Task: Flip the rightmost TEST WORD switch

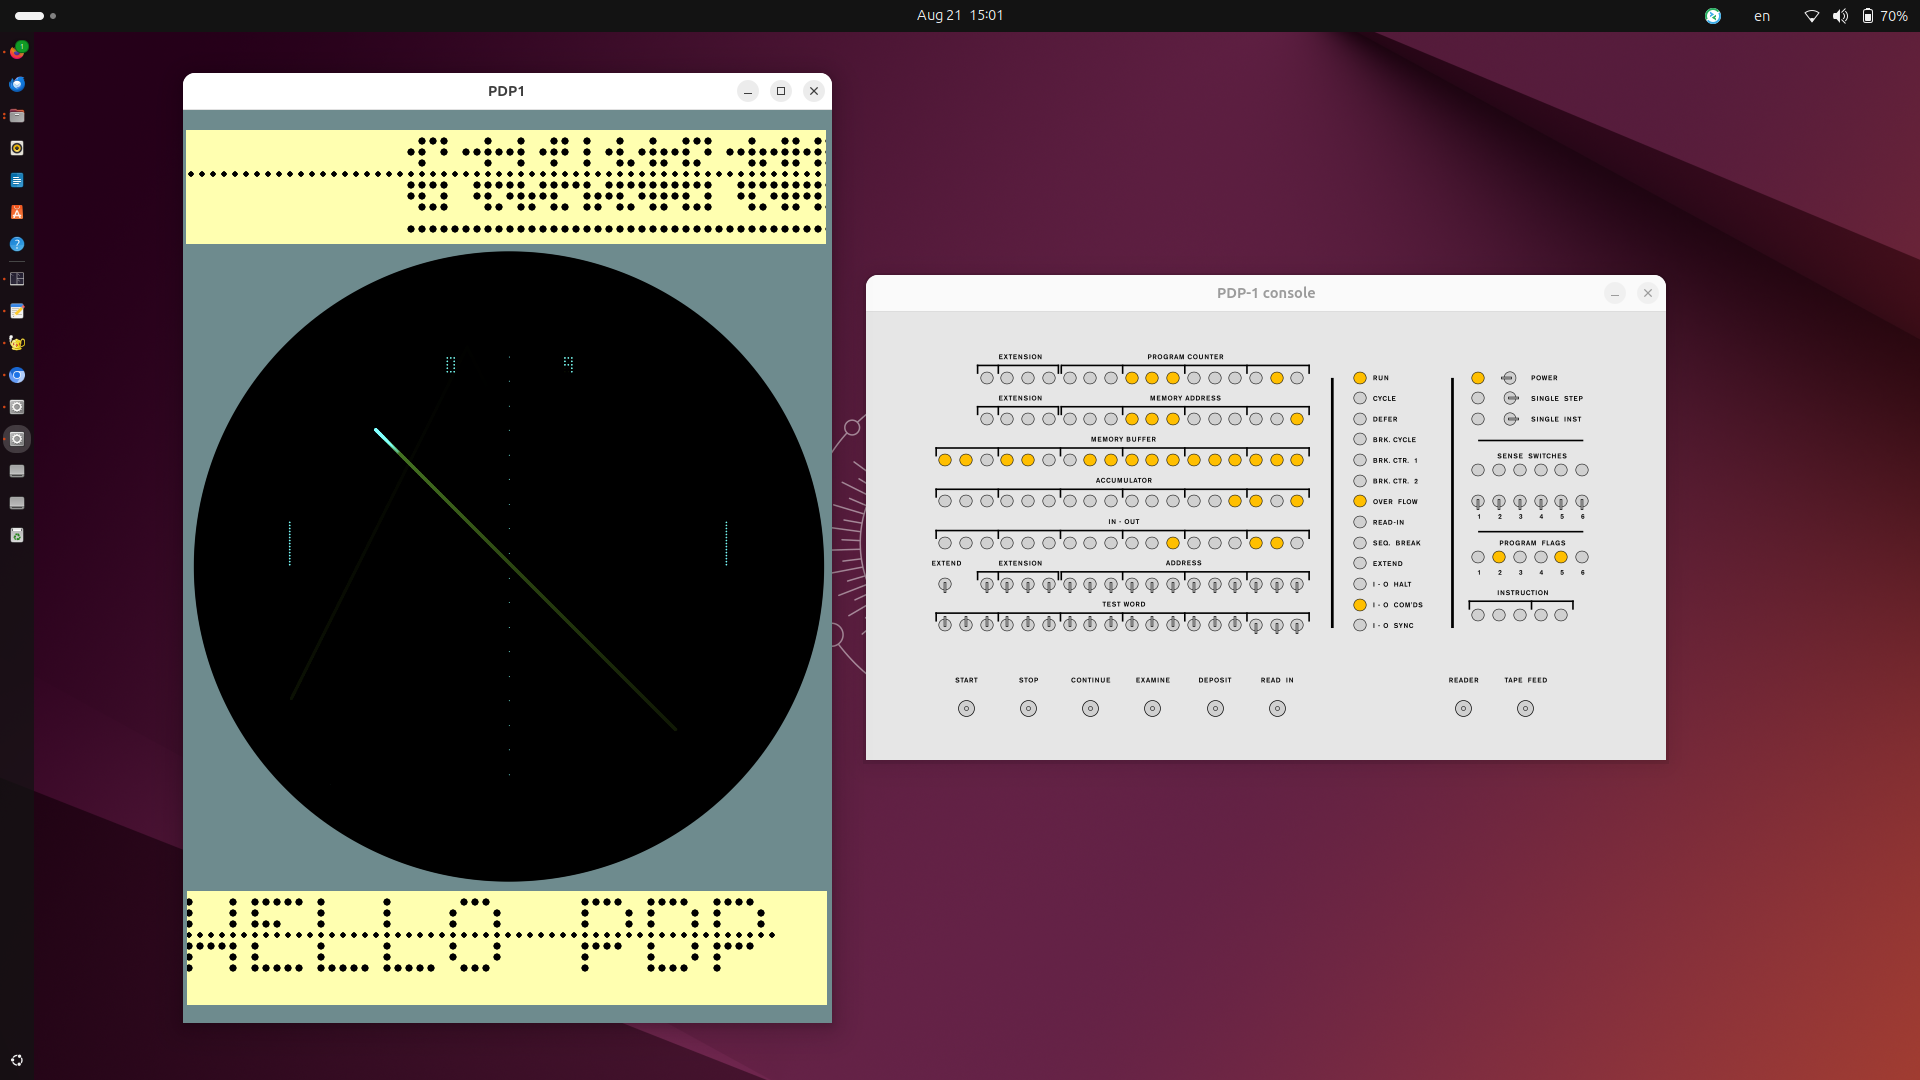Action: point(1297,626)
